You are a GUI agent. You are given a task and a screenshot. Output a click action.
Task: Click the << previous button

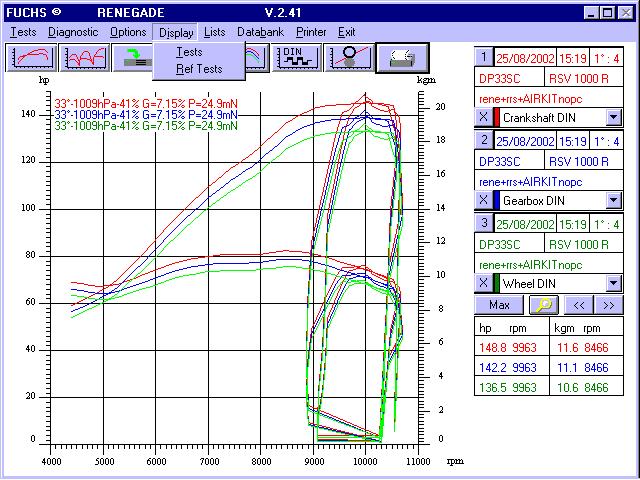[579, 305]
